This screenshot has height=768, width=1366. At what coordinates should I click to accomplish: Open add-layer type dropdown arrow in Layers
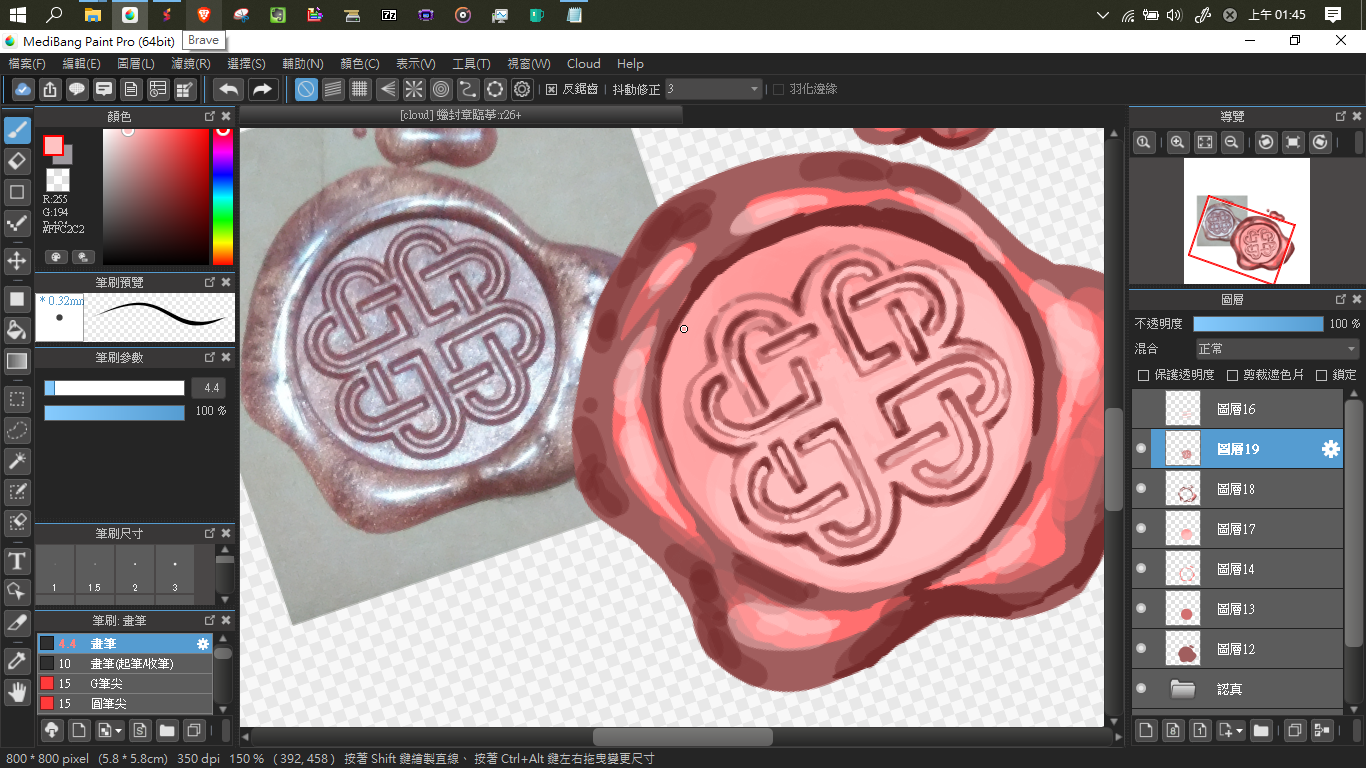[x=1240, y=731]
